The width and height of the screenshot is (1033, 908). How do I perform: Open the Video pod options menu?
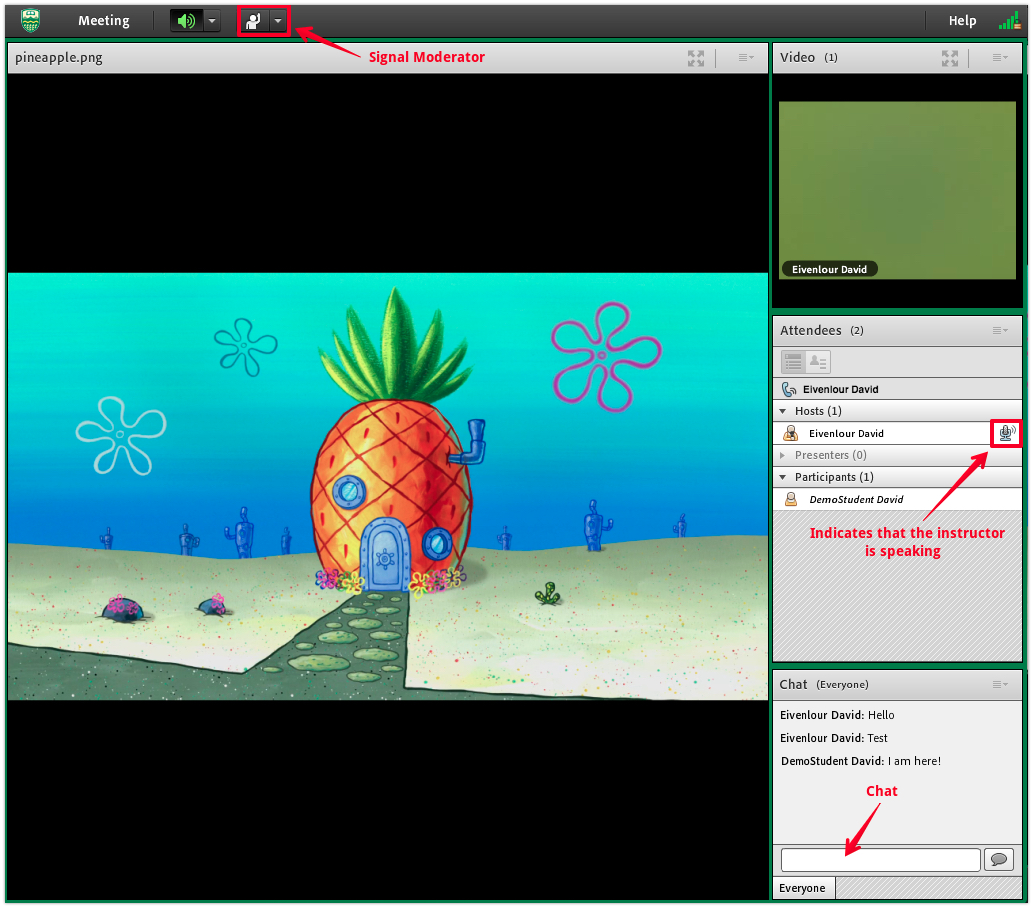(1000, 58)
